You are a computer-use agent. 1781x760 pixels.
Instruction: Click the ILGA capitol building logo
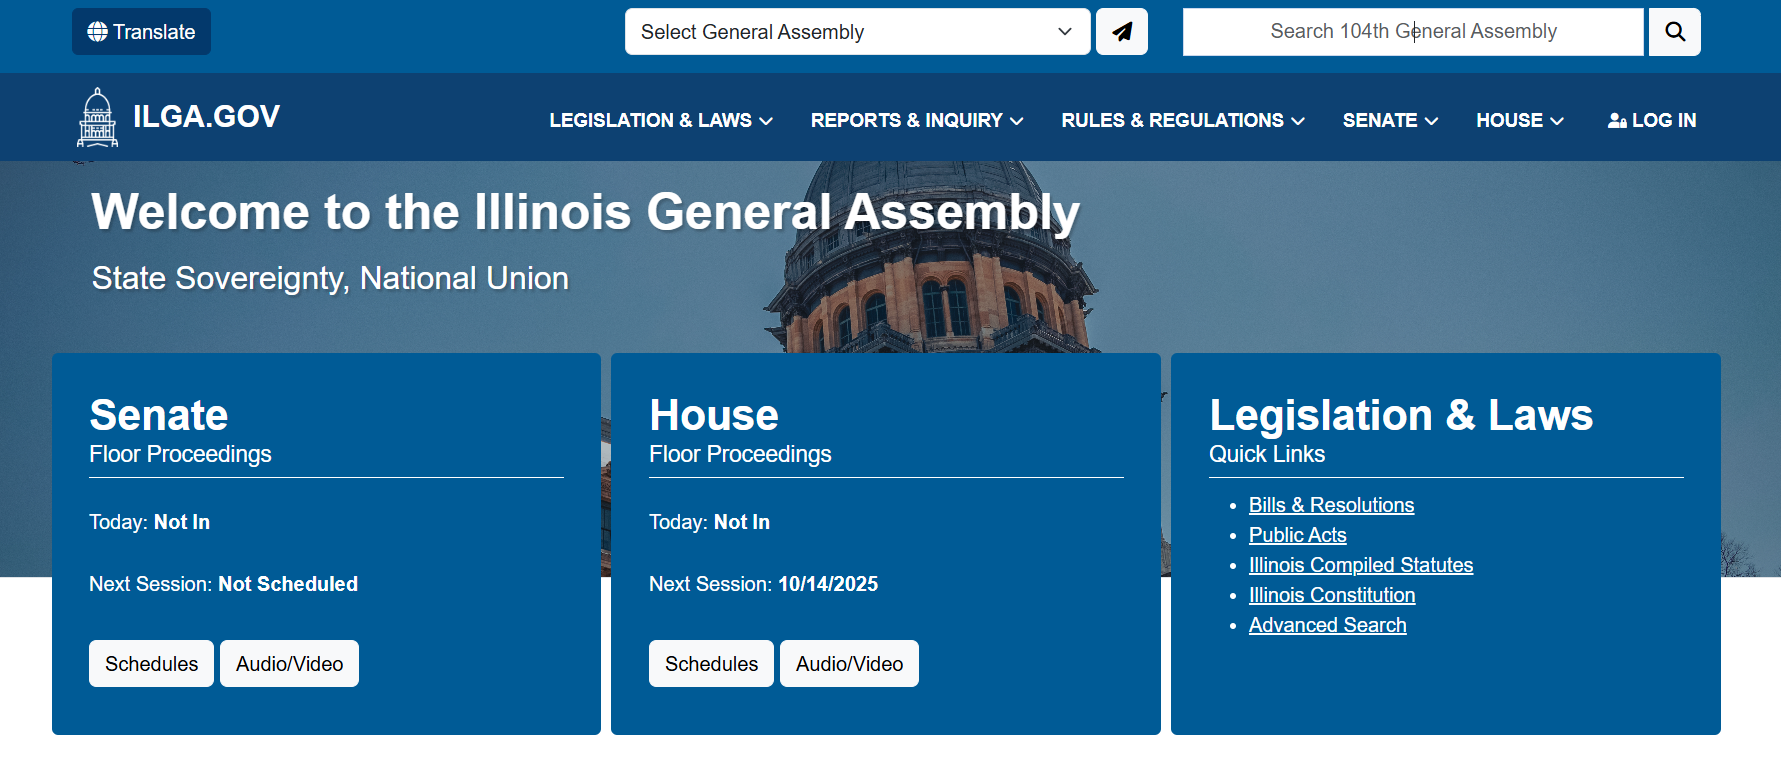click(x=98, y=118)
